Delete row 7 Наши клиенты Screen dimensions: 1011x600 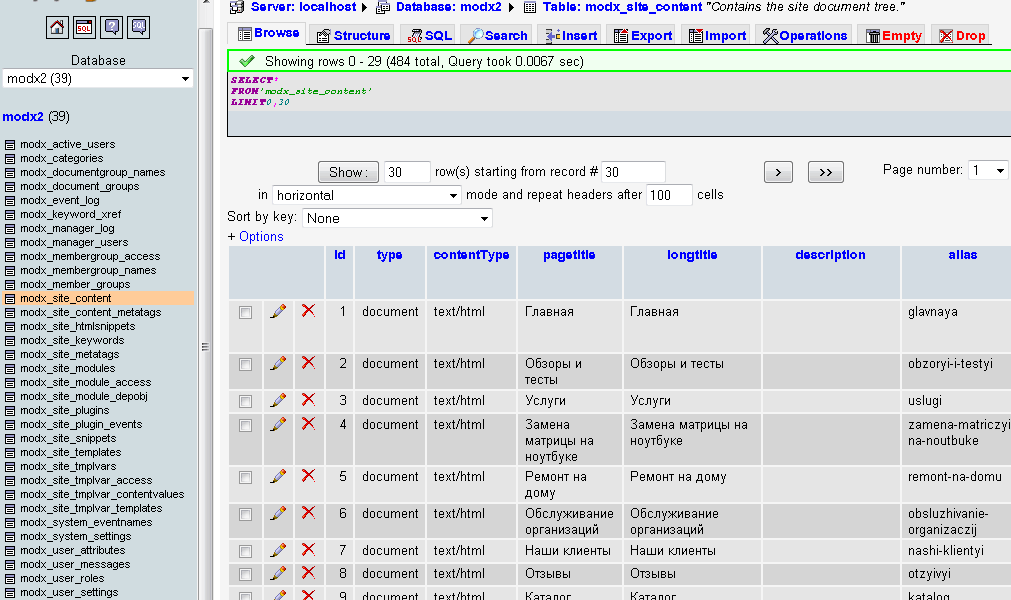pos(308,550)
